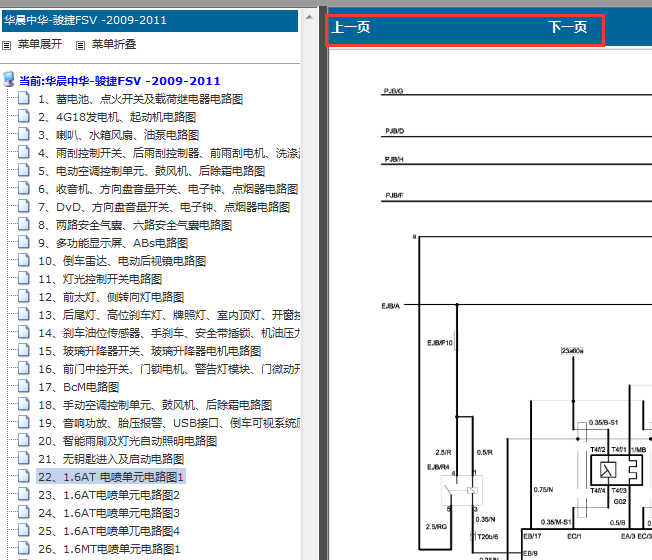The width and height of the screenshot is (652, 560).
Task: Select root 当前:华晨中华-骏捷FSV -2009-2011
Action: pos(120,81)
